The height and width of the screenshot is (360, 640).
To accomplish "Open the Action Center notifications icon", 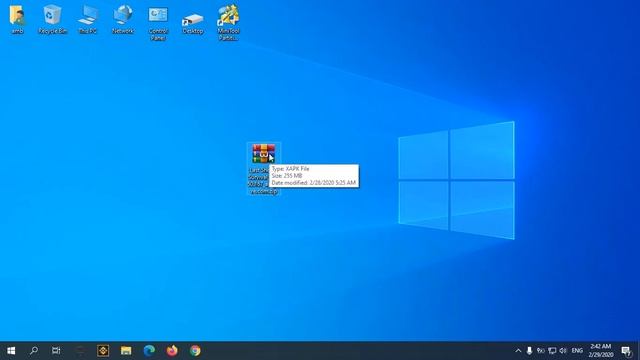I will click(x=626, y=351).
